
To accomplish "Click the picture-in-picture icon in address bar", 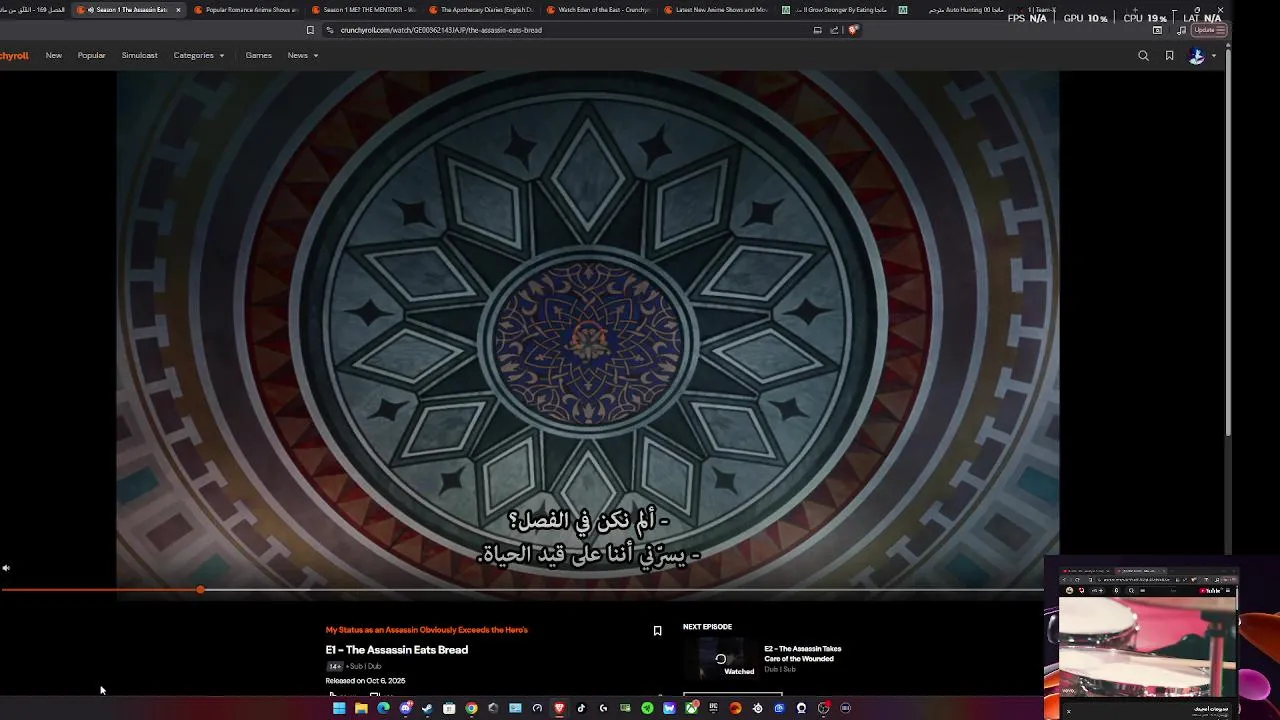I will 818,30.
